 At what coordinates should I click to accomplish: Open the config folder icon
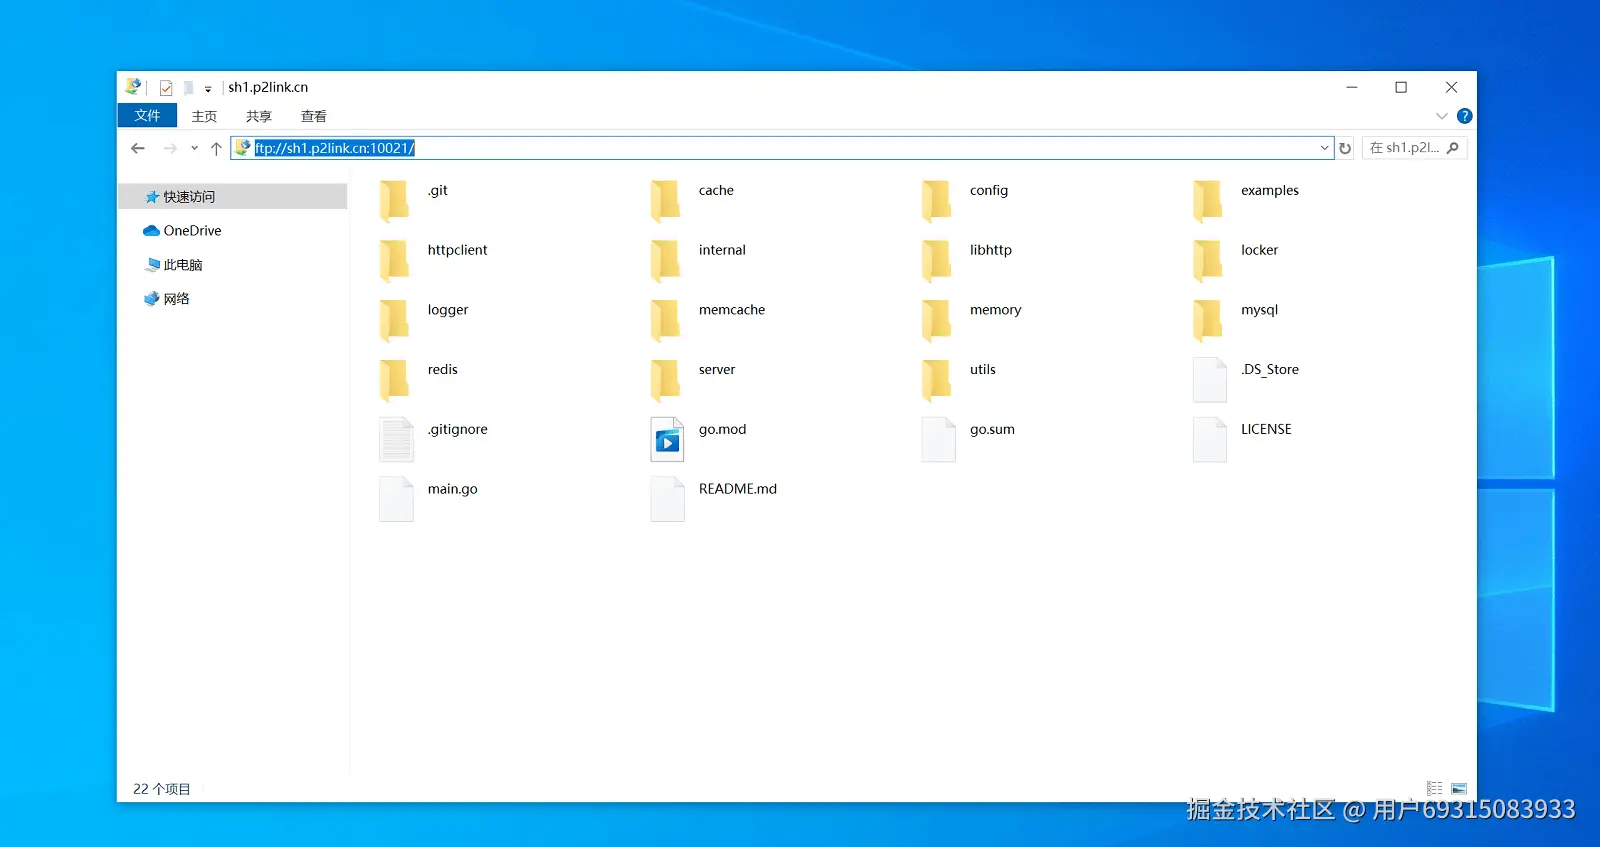(937, 200)
